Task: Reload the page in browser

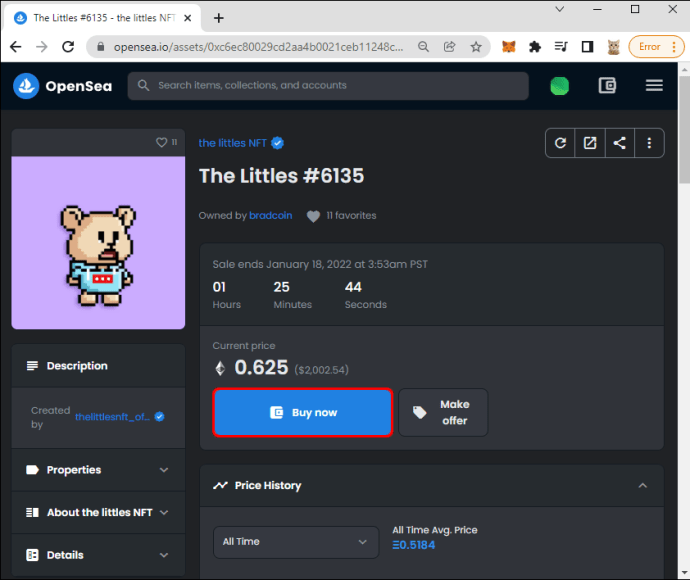Action: pos(68,47)
